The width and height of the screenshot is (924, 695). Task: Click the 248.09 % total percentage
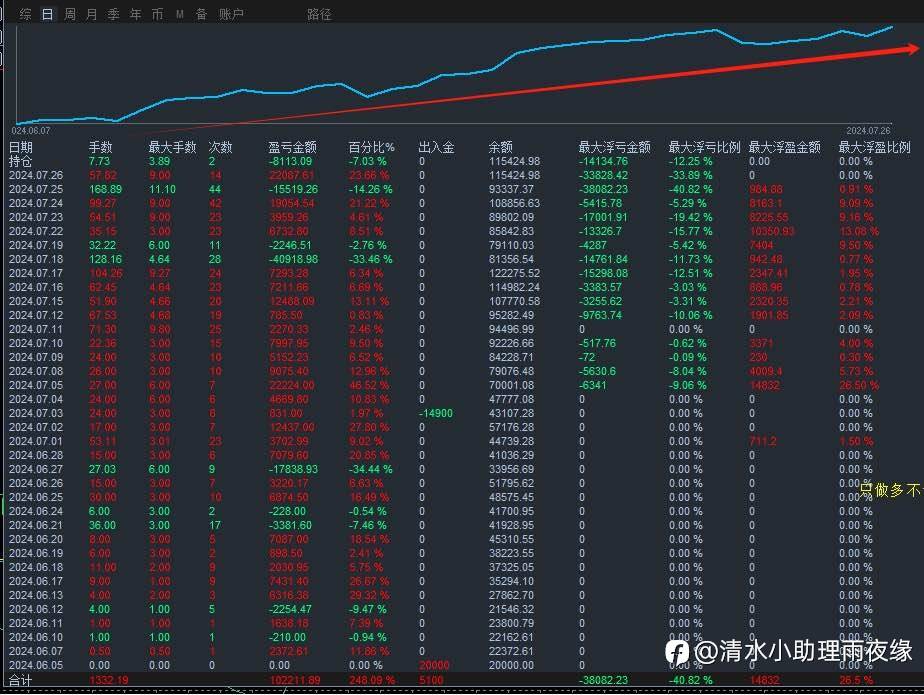[371, 680]
